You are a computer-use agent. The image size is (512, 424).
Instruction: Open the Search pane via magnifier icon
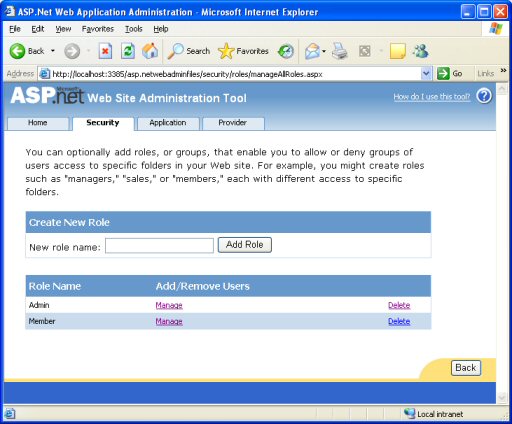[175, 51]
